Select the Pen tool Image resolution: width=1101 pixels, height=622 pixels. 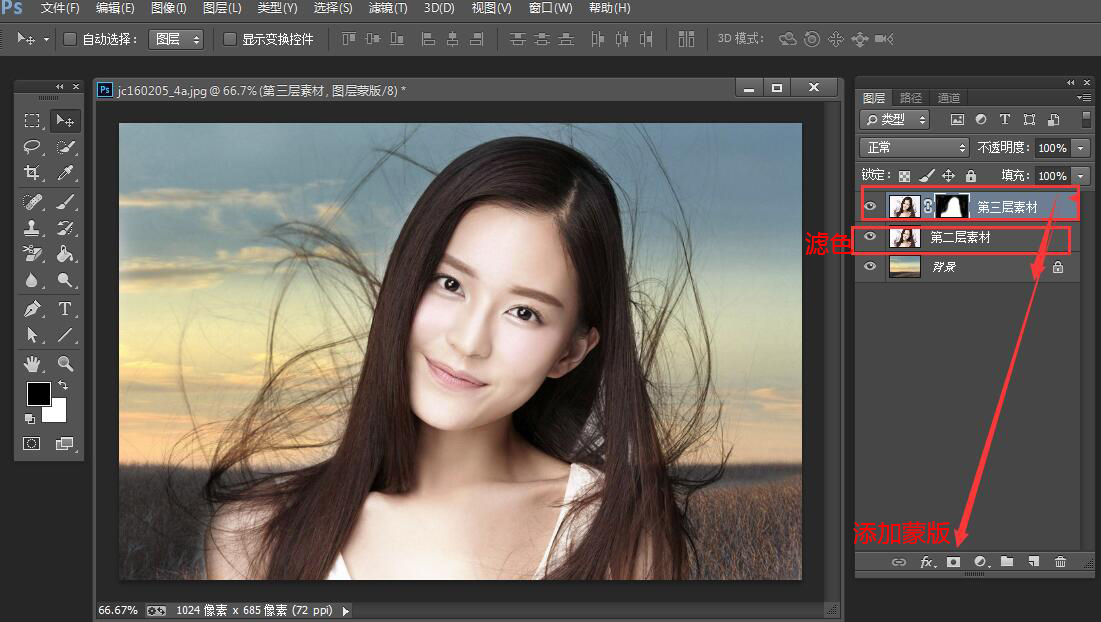[x=32, y=309]
